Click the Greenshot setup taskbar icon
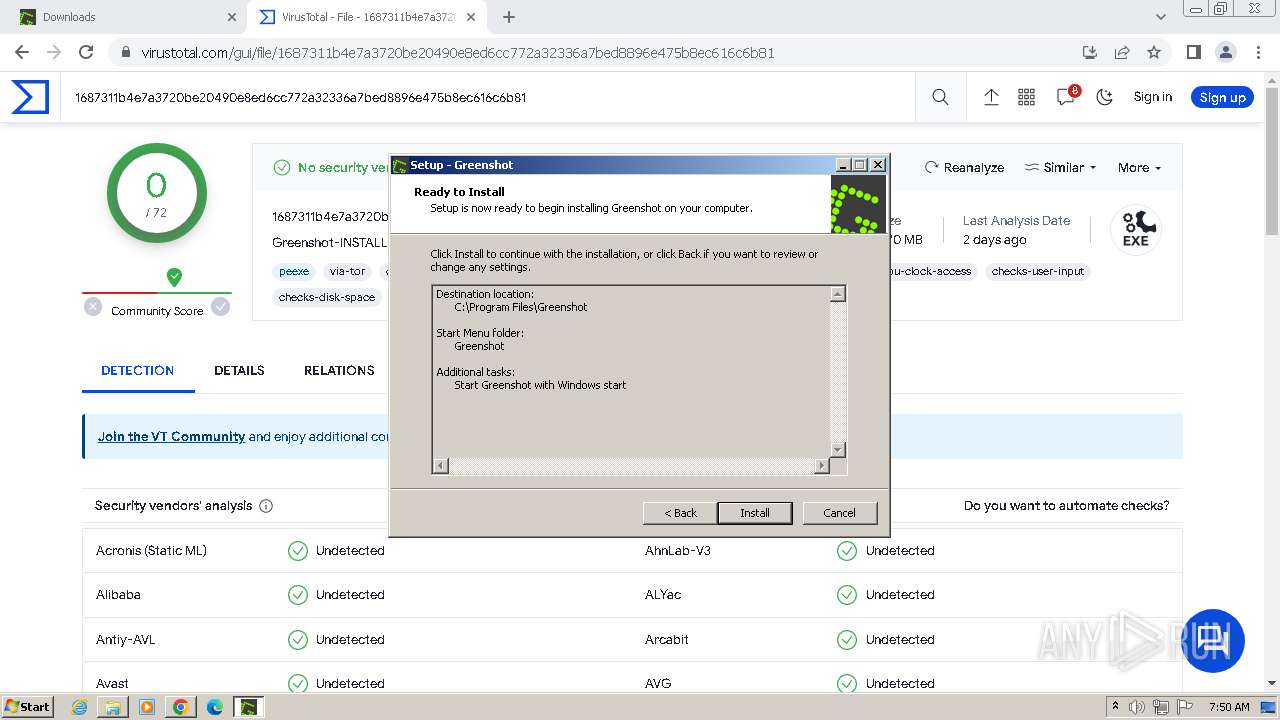This screenshot has width=1280, height=720. (x=248, y=707)
